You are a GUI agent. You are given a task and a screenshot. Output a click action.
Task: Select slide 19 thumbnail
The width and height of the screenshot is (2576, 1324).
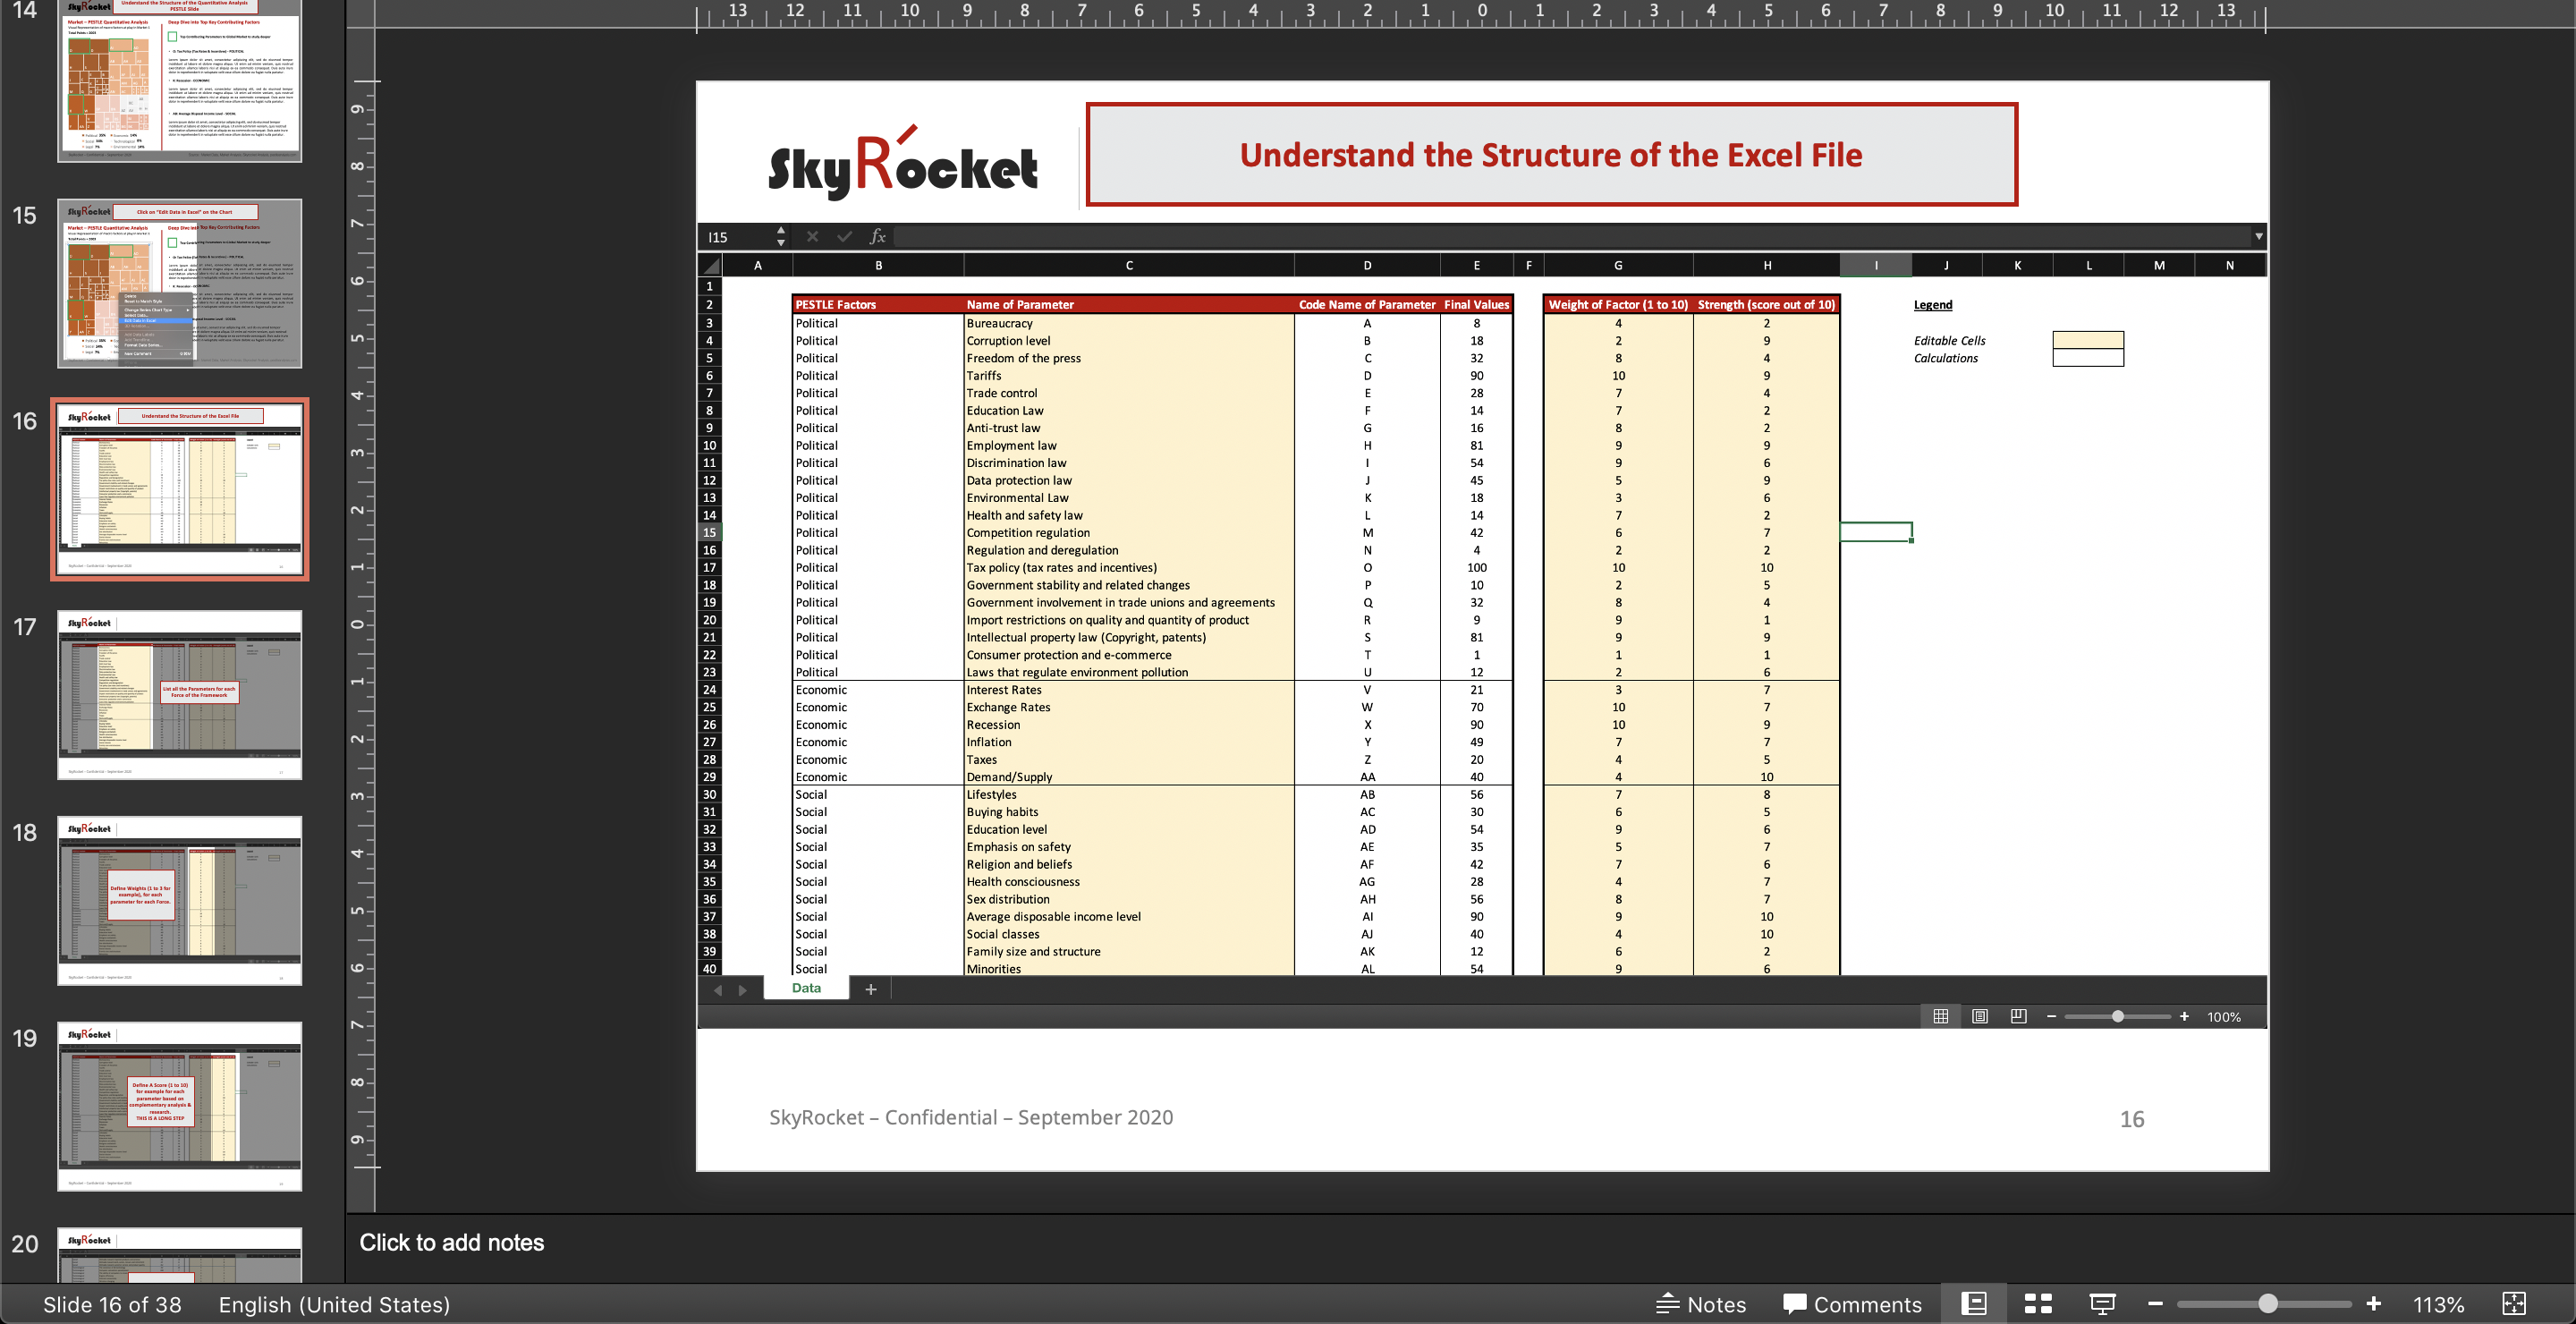click(x=180, y=1106)
